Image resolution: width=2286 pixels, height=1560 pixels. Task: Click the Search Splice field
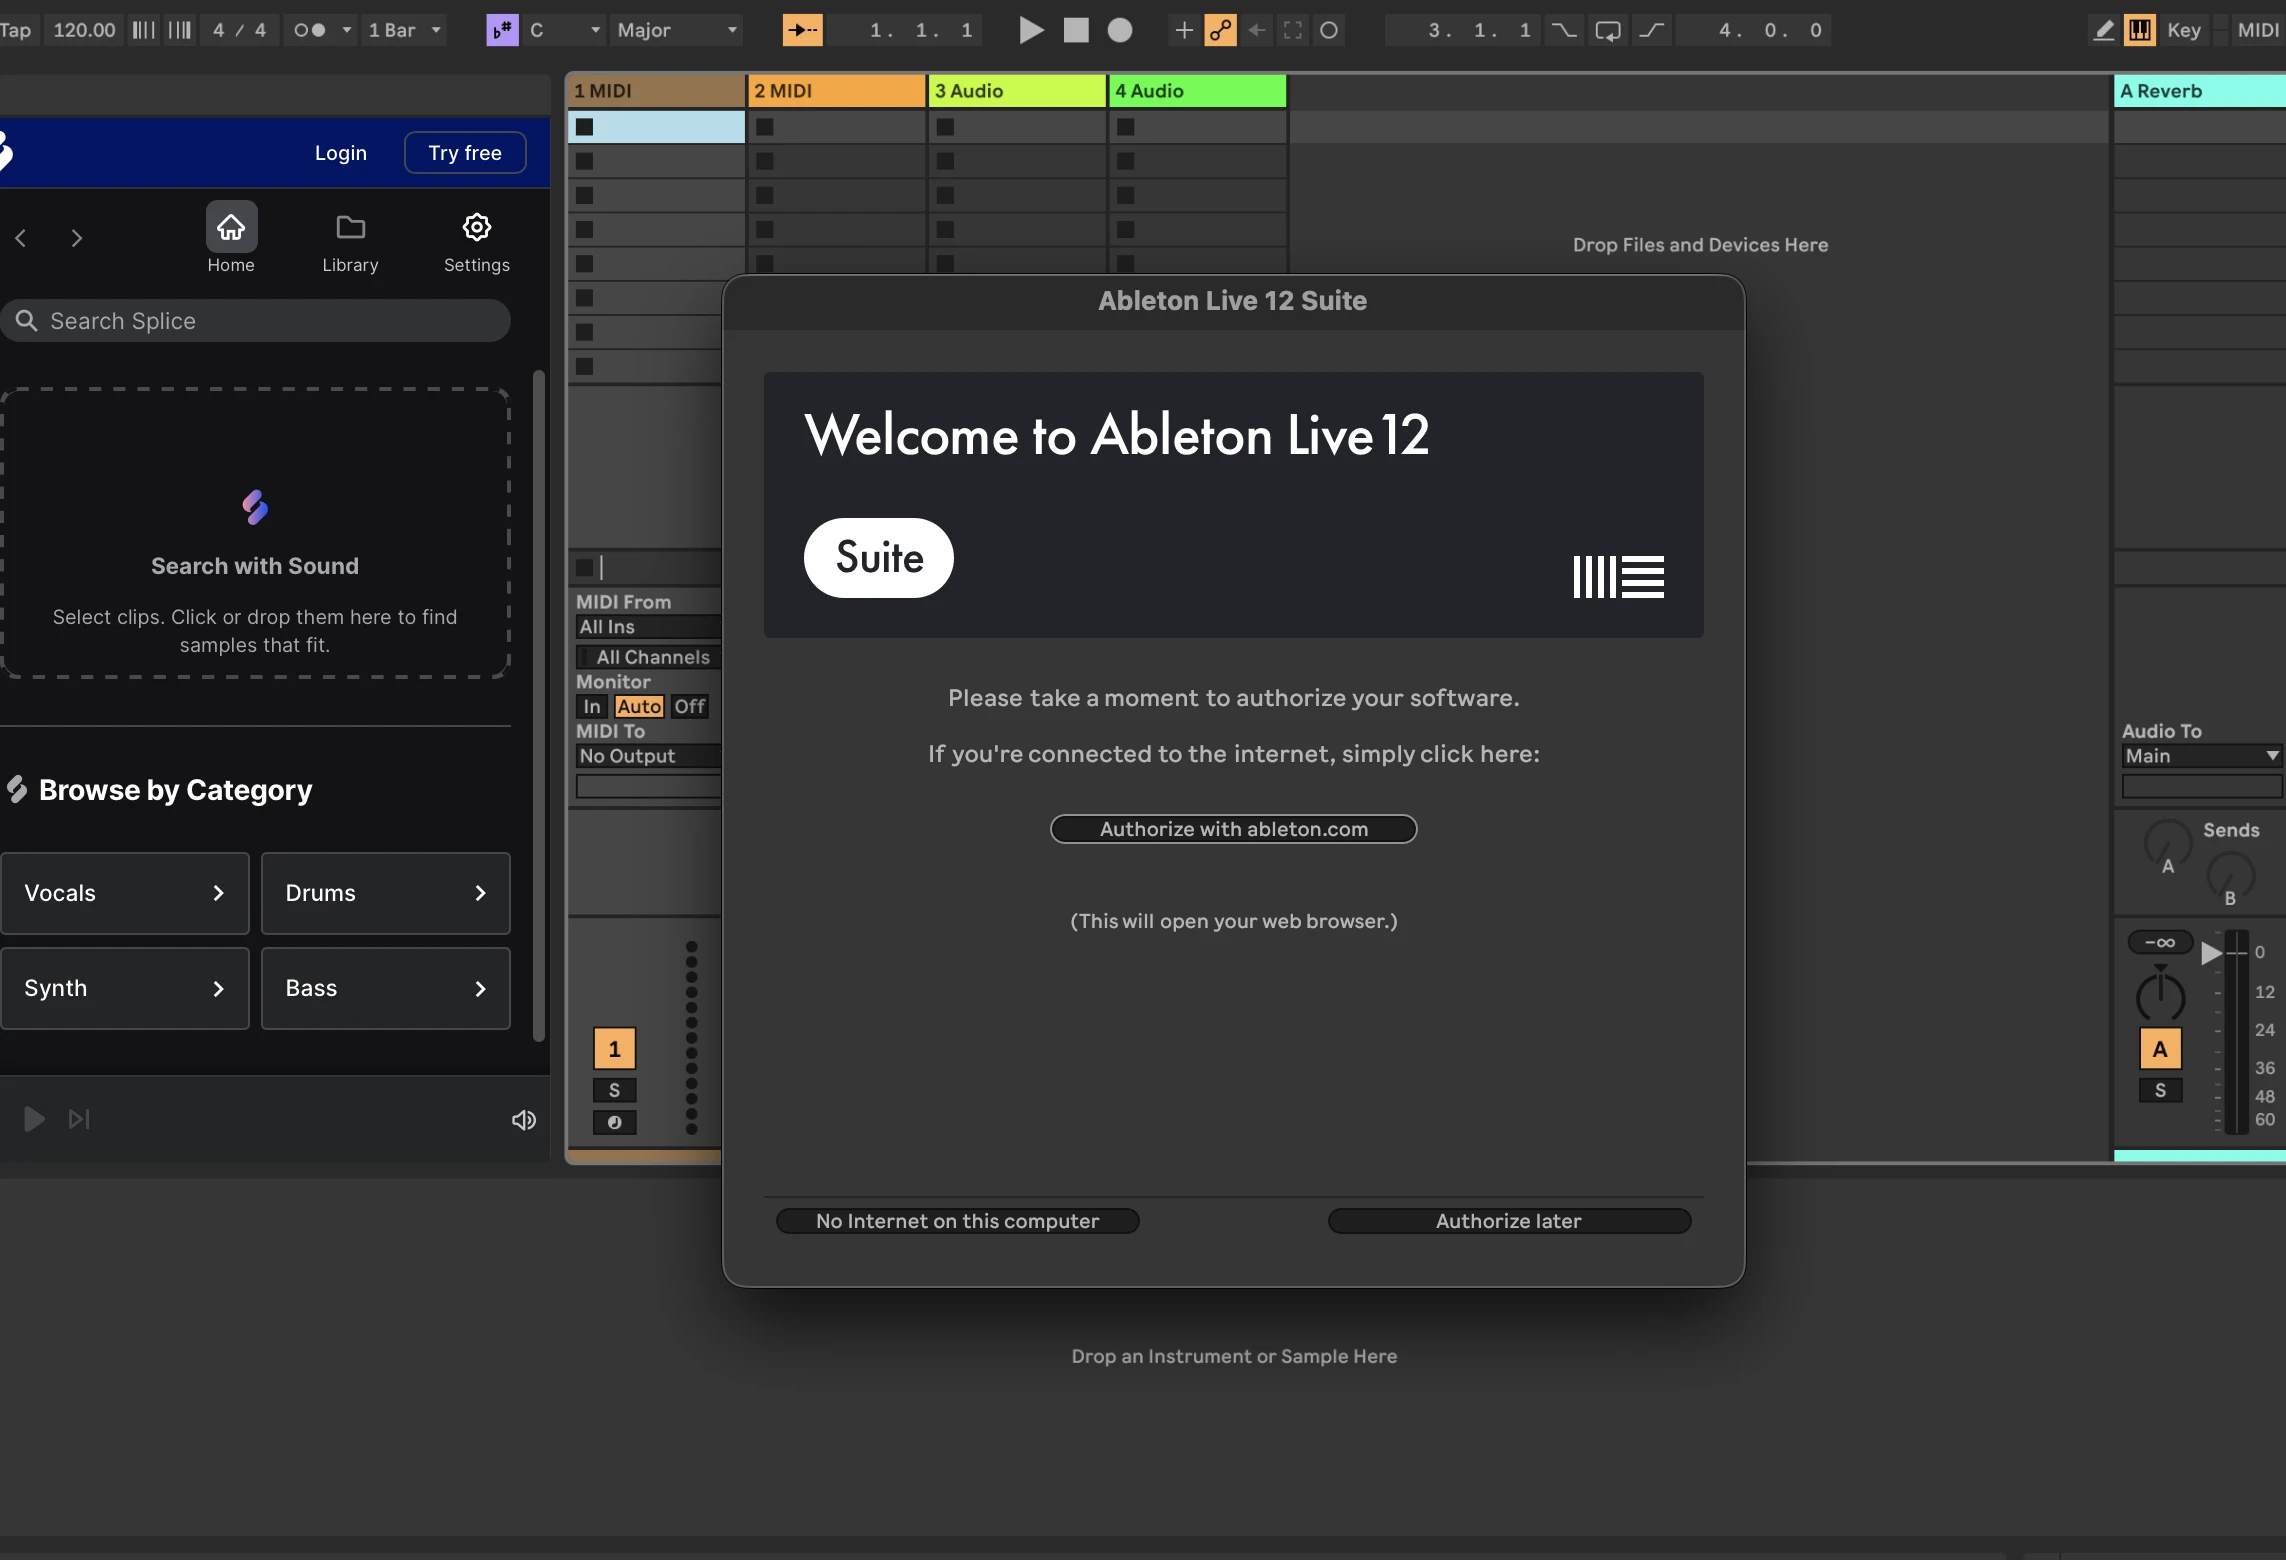coord(256,321)
